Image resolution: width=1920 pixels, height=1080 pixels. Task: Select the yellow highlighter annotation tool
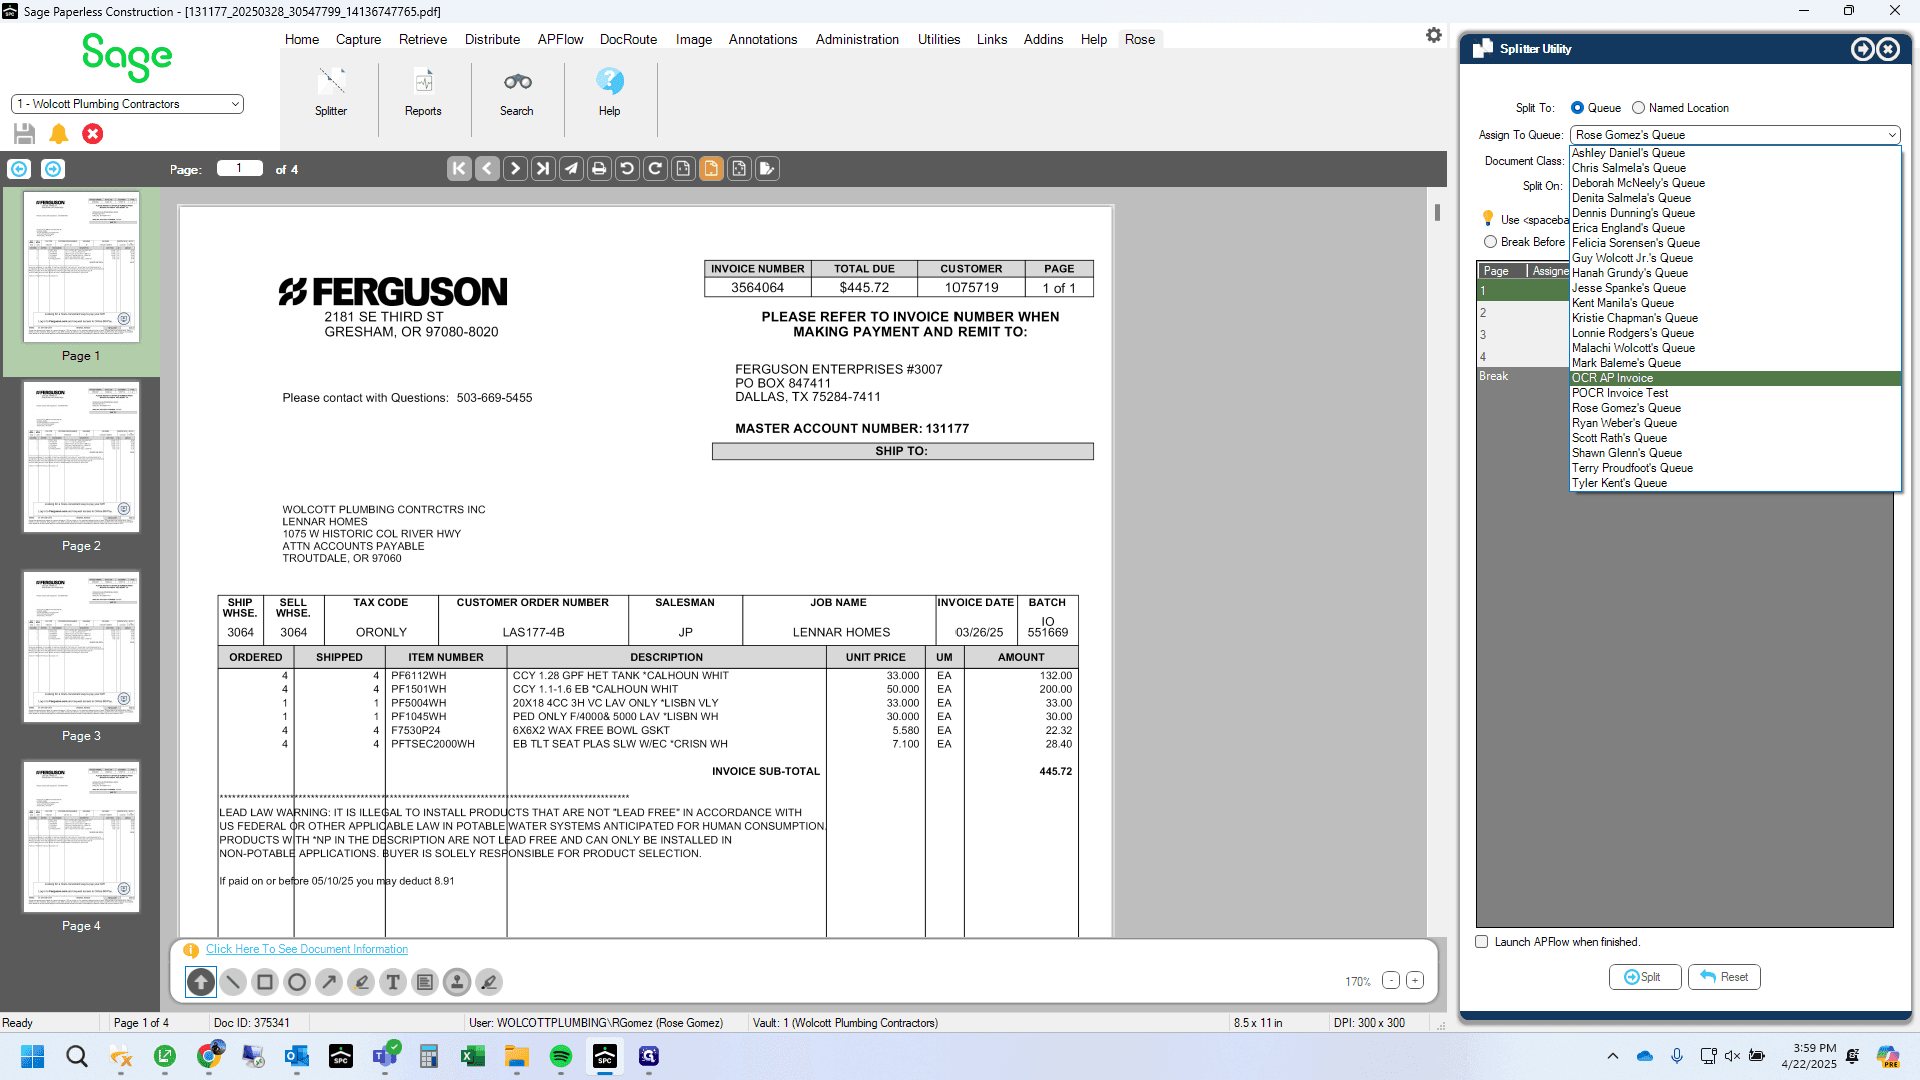(361, 982)
